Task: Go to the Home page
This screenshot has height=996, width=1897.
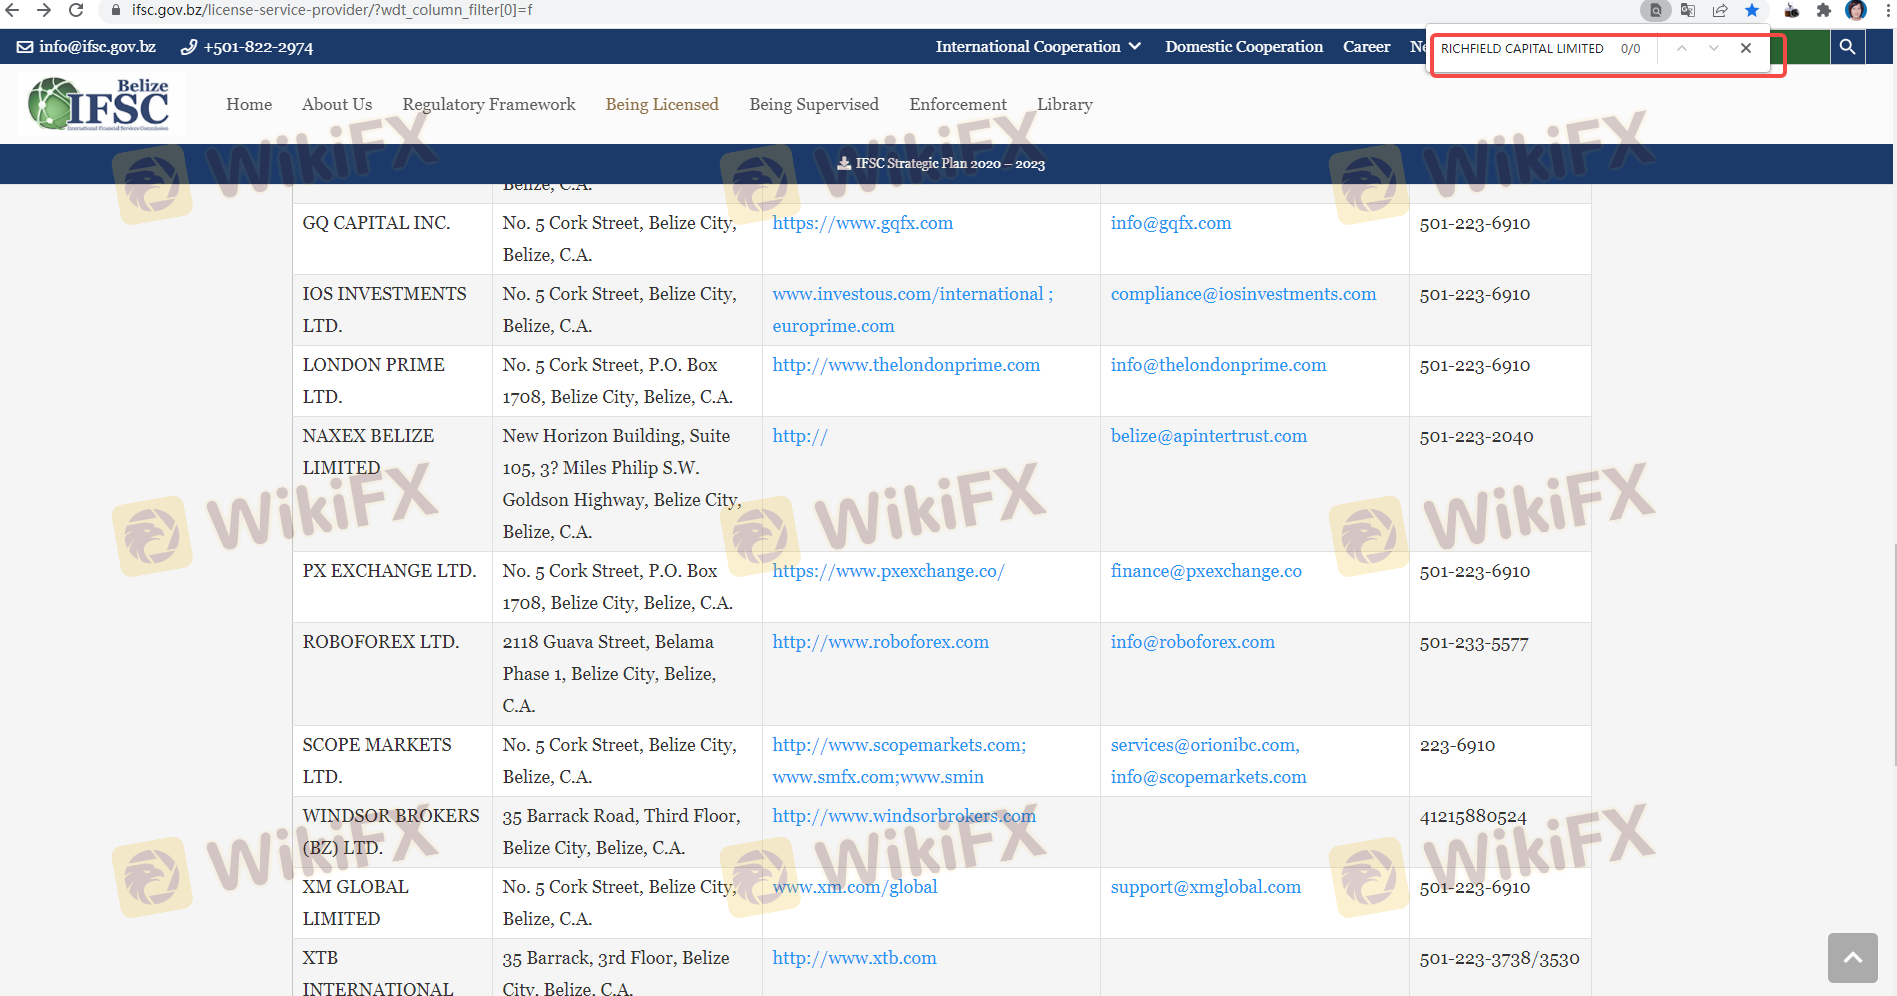Action: 249,104
